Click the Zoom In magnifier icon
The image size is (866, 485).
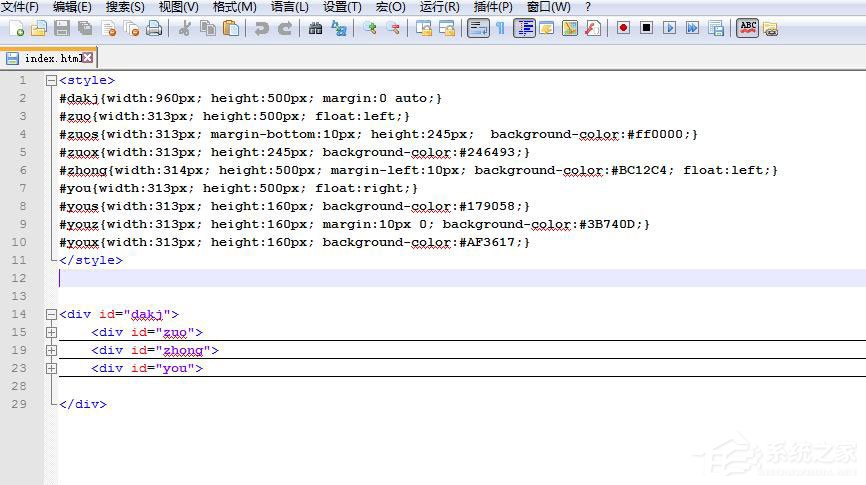[x=369, y=28]
